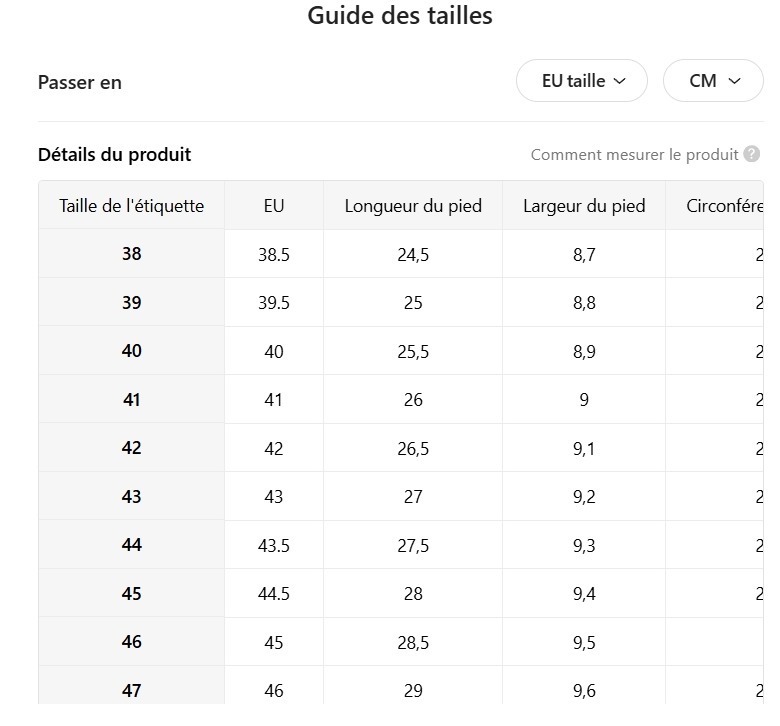780x726 pixels.
Task: Click "Comment mesurer le produit" link
Action: [634, 155]
